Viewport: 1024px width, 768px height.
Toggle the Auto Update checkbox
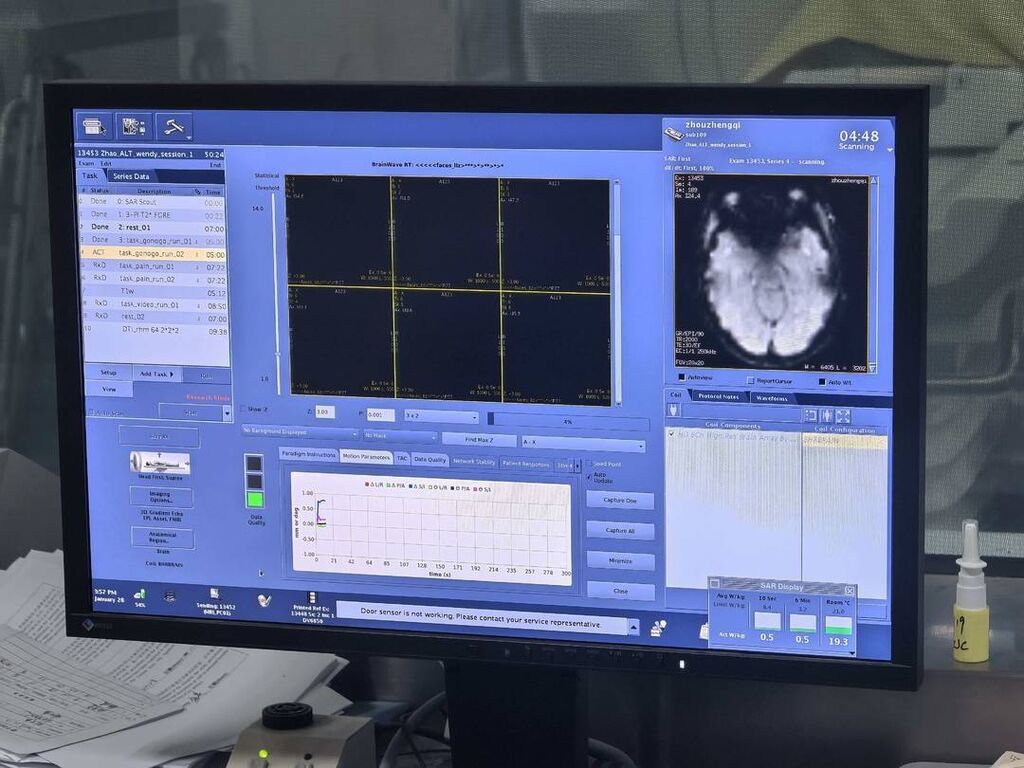[x=588, y=476]
